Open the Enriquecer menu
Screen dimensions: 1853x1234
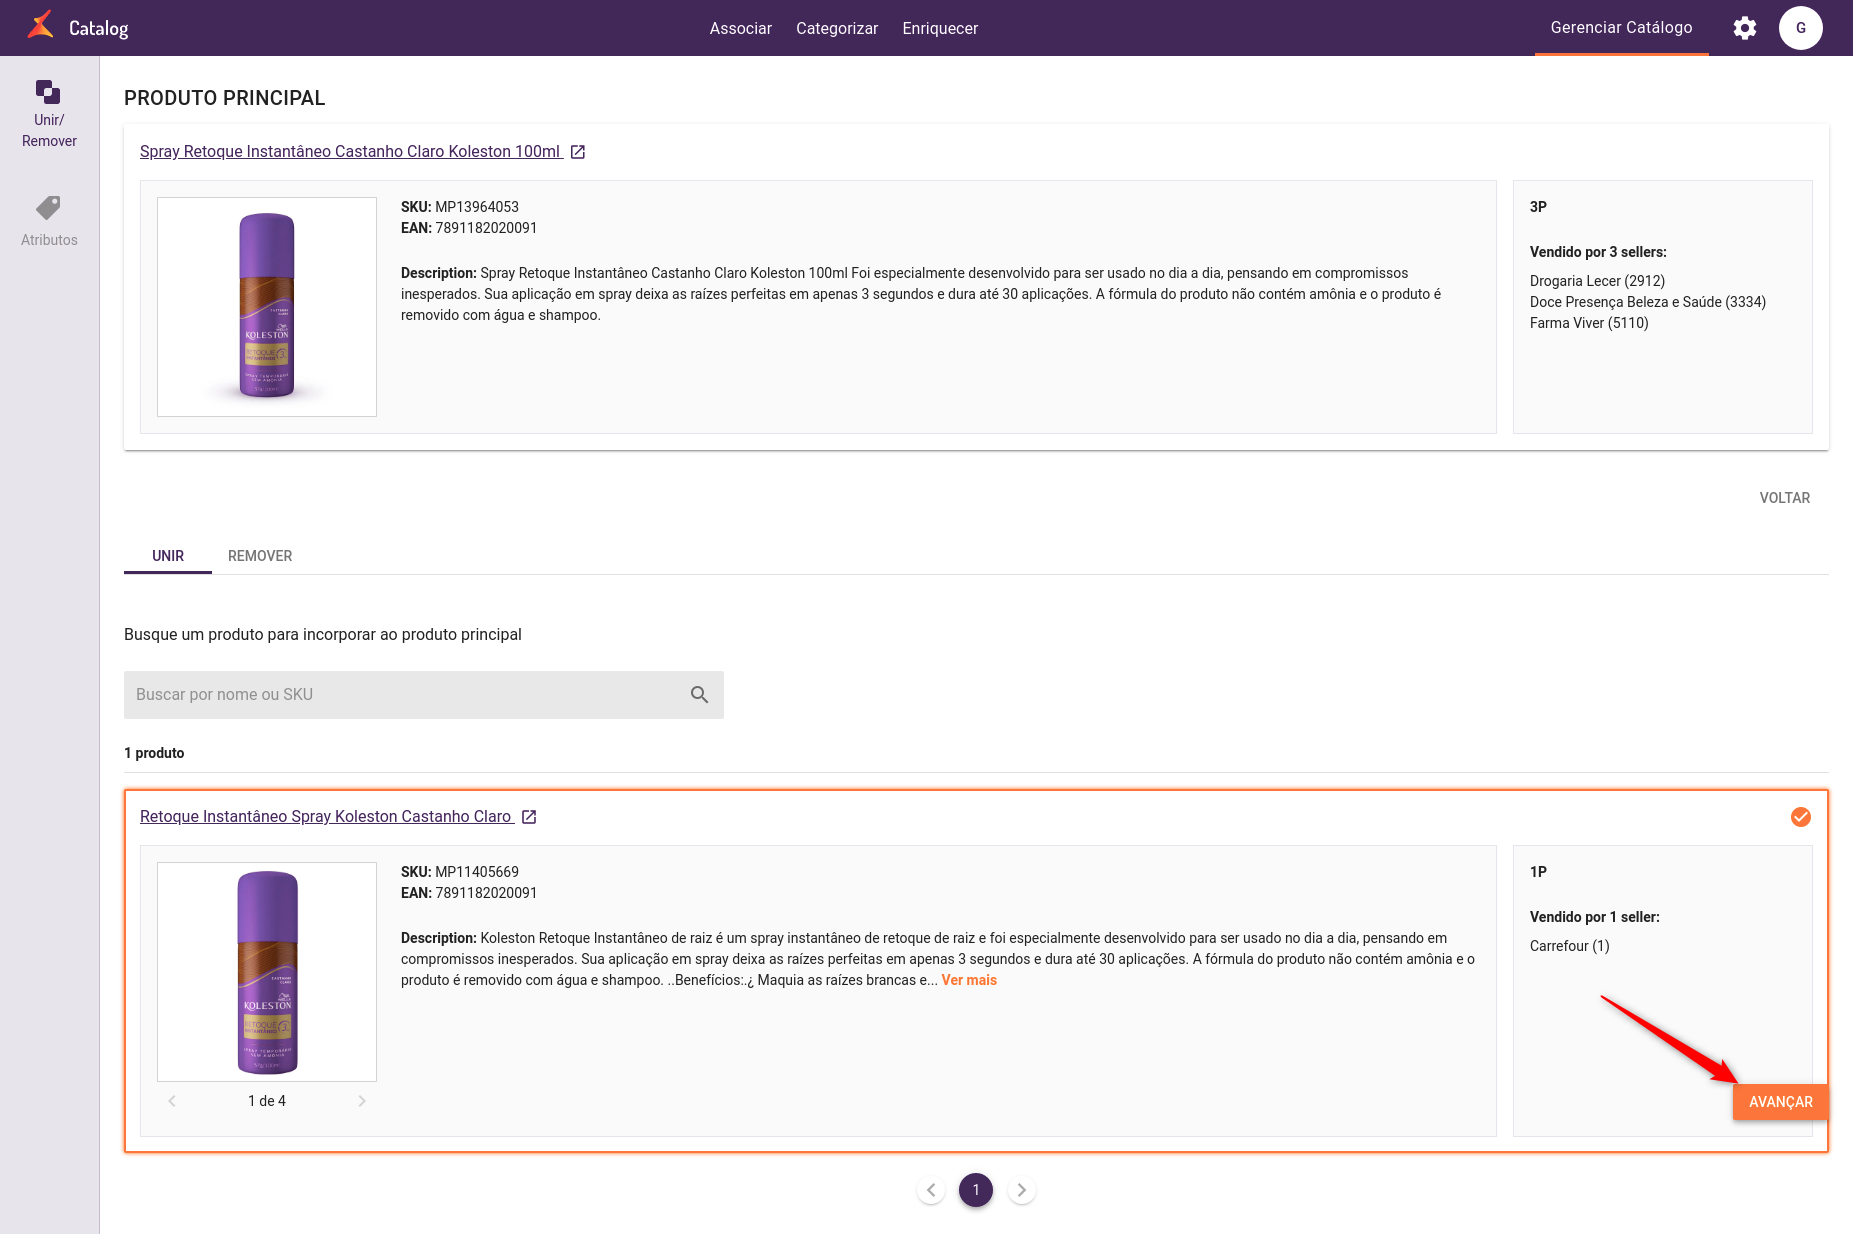pyautogui.click(x=940, y=28)
